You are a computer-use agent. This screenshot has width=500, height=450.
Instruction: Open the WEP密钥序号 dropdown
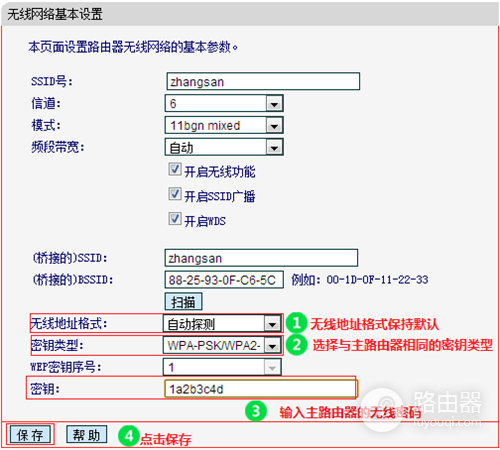pos(222,367)
